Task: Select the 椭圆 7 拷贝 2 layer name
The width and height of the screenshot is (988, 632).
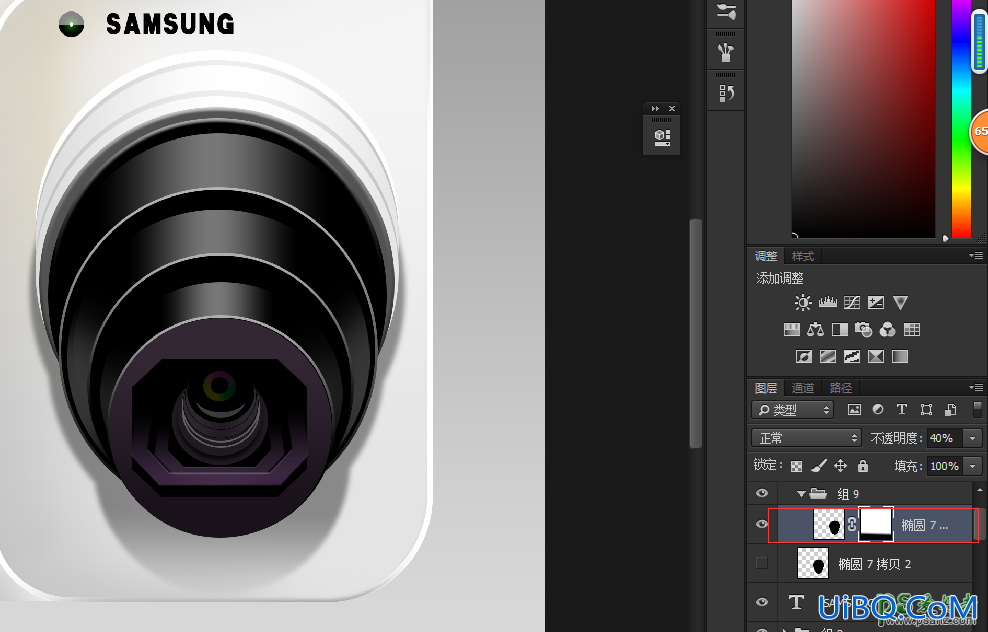Action: [875, 564]
